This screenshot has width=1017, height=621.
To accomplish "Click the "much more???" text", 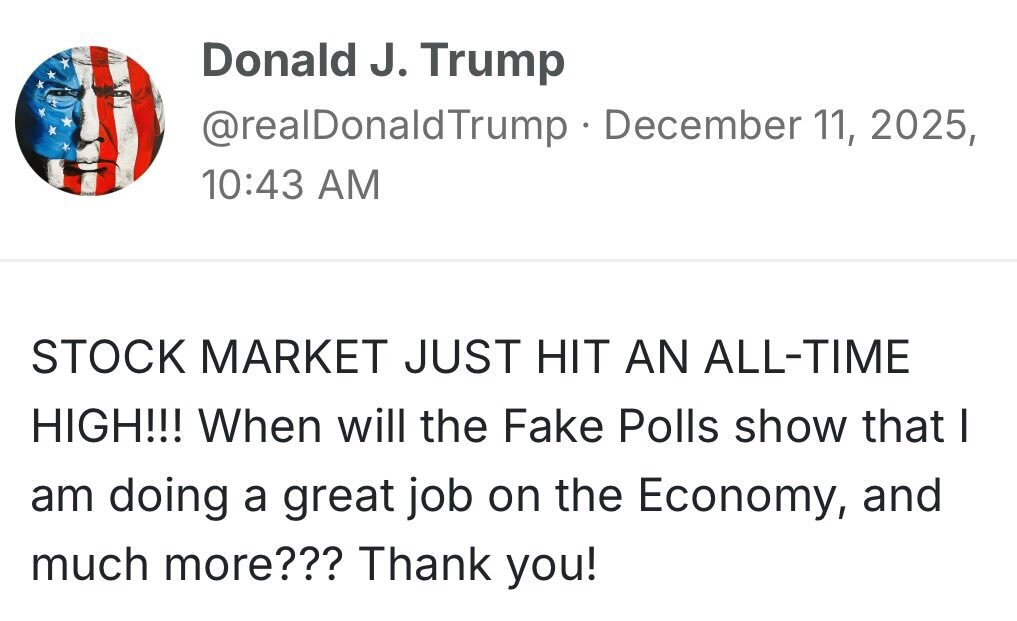I will point(187,565).
